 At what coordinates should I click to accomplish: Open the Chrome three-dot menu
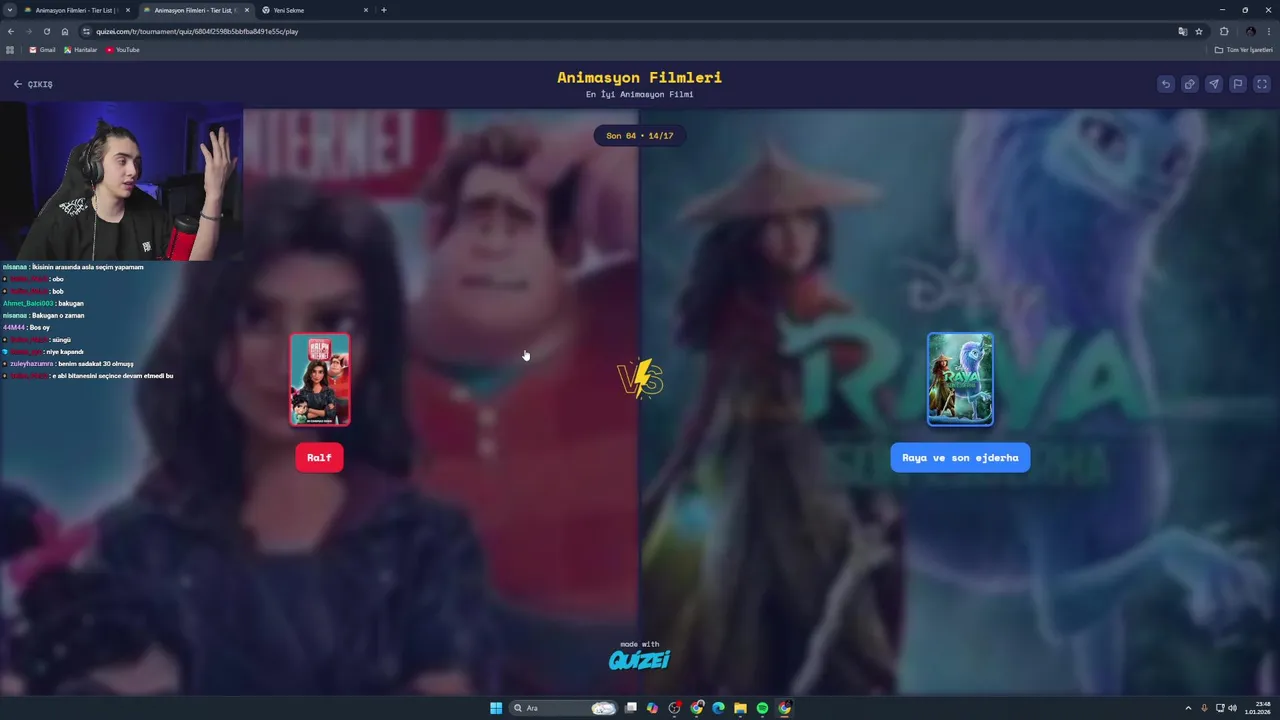tap(1268, 31)
